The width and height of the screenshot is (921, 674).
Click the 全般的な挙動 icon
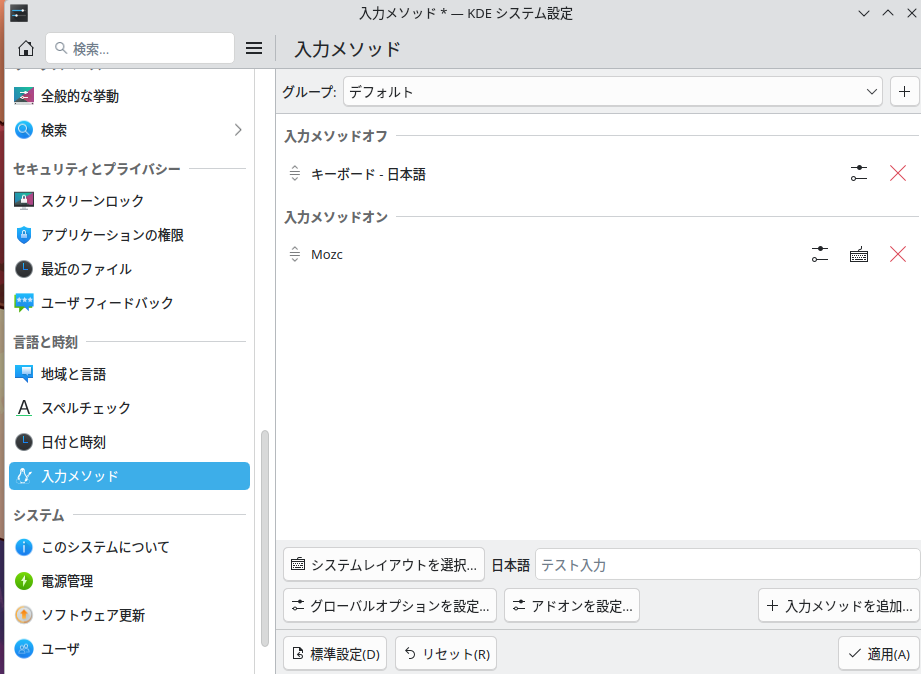[x=23, y=96]
